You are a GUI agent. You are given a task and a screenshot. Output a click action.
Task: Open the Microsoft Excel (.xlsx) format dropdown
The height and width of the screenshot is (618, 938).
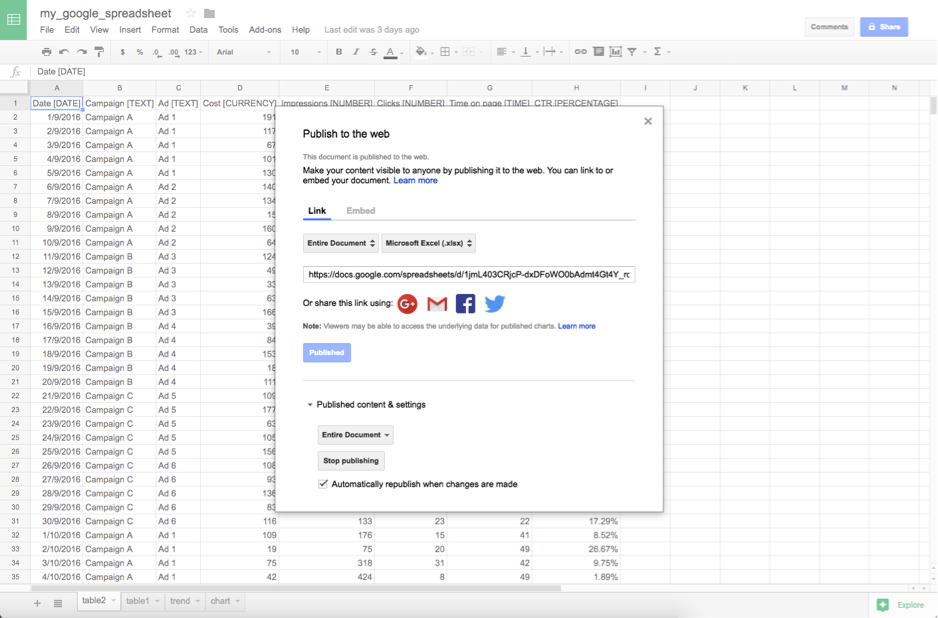coord(425,242)
